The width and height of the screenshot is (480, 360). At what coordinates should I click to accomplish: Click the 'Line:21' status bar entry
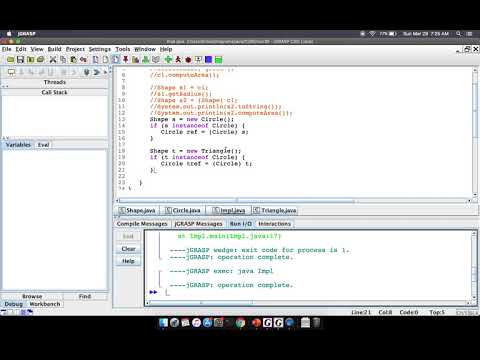point(361,312)
